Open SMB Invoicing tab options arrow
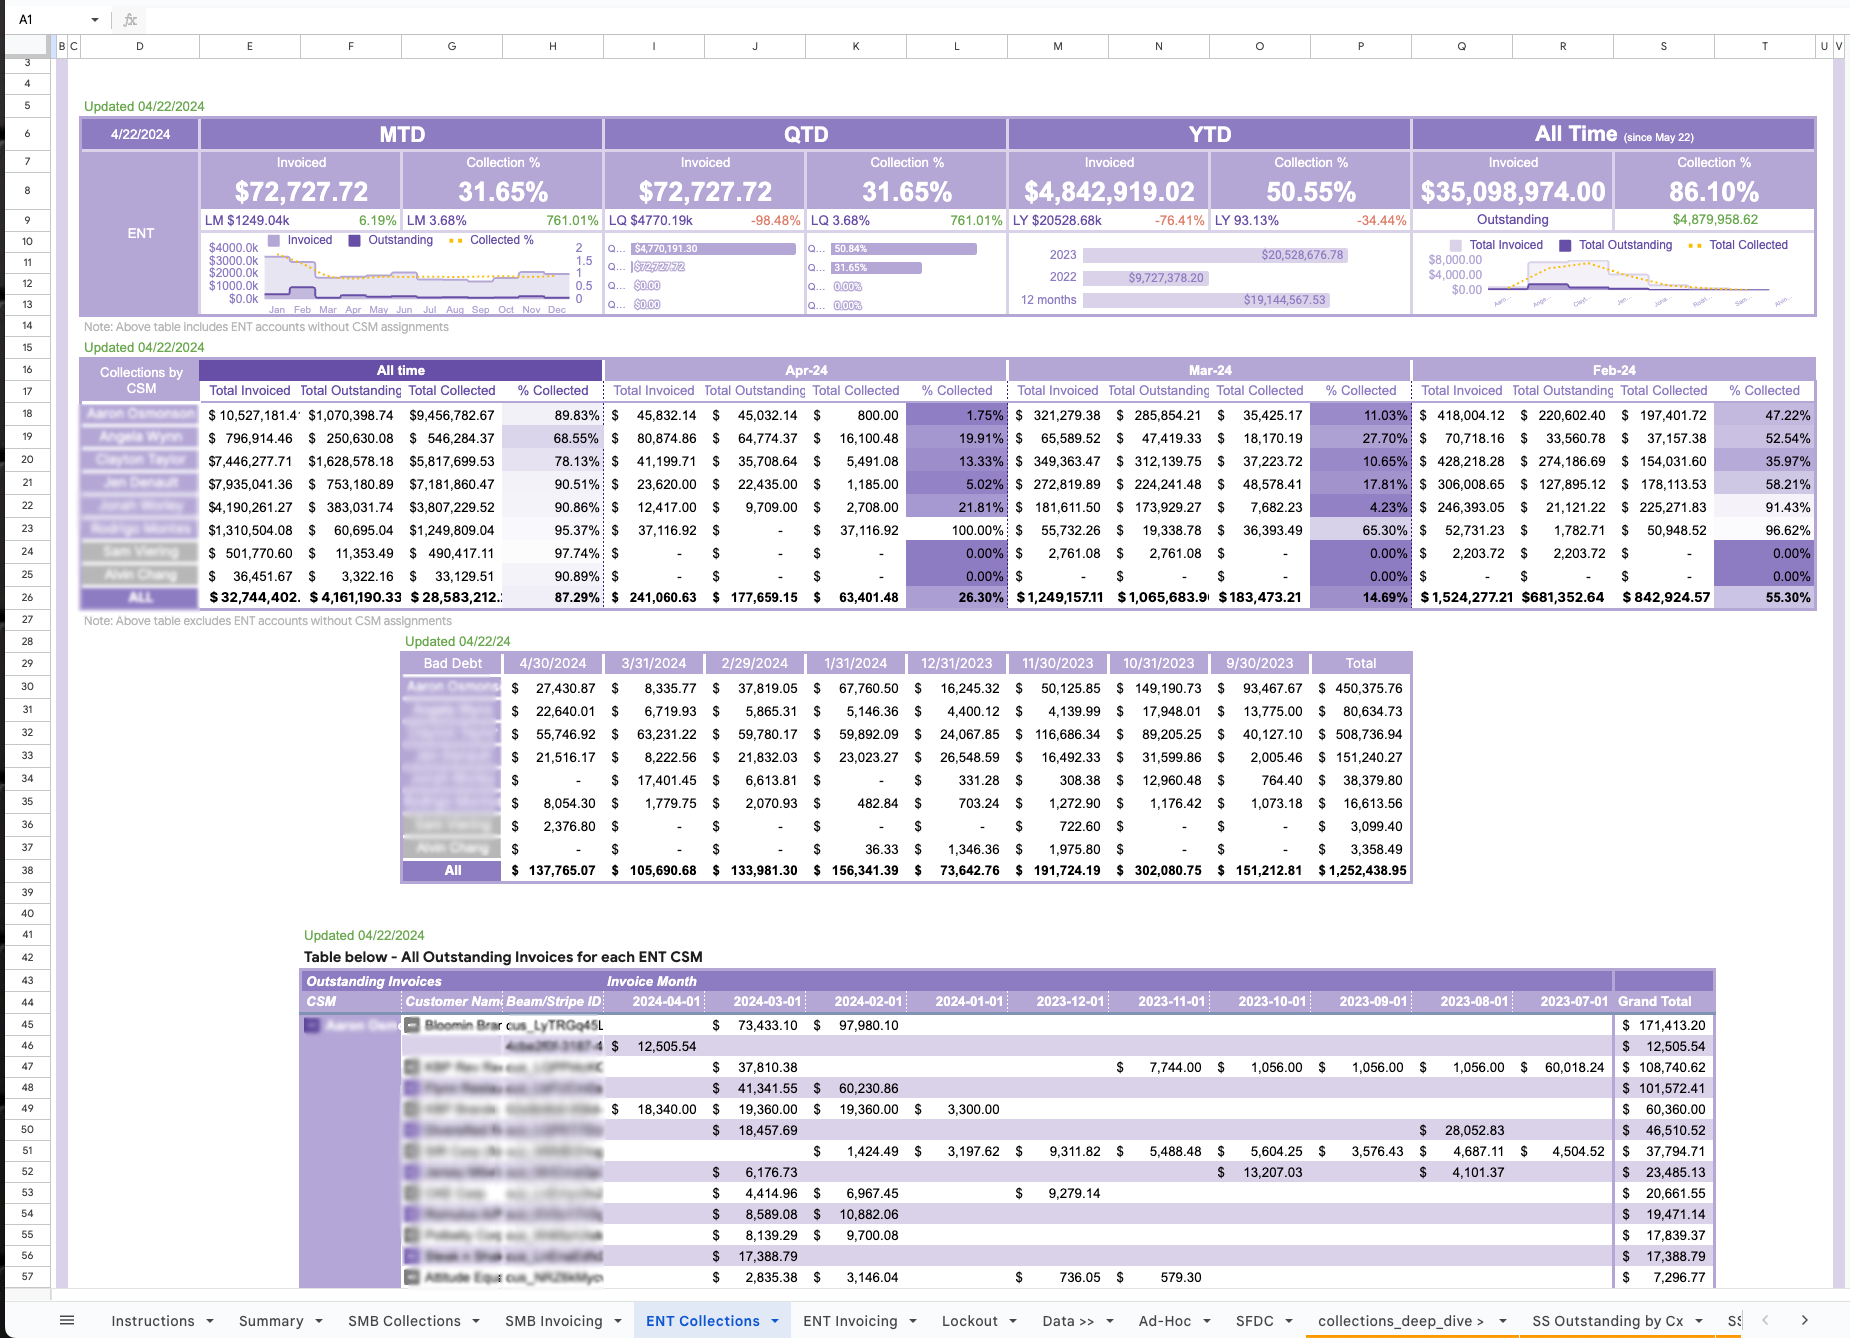 [618, 1321]
